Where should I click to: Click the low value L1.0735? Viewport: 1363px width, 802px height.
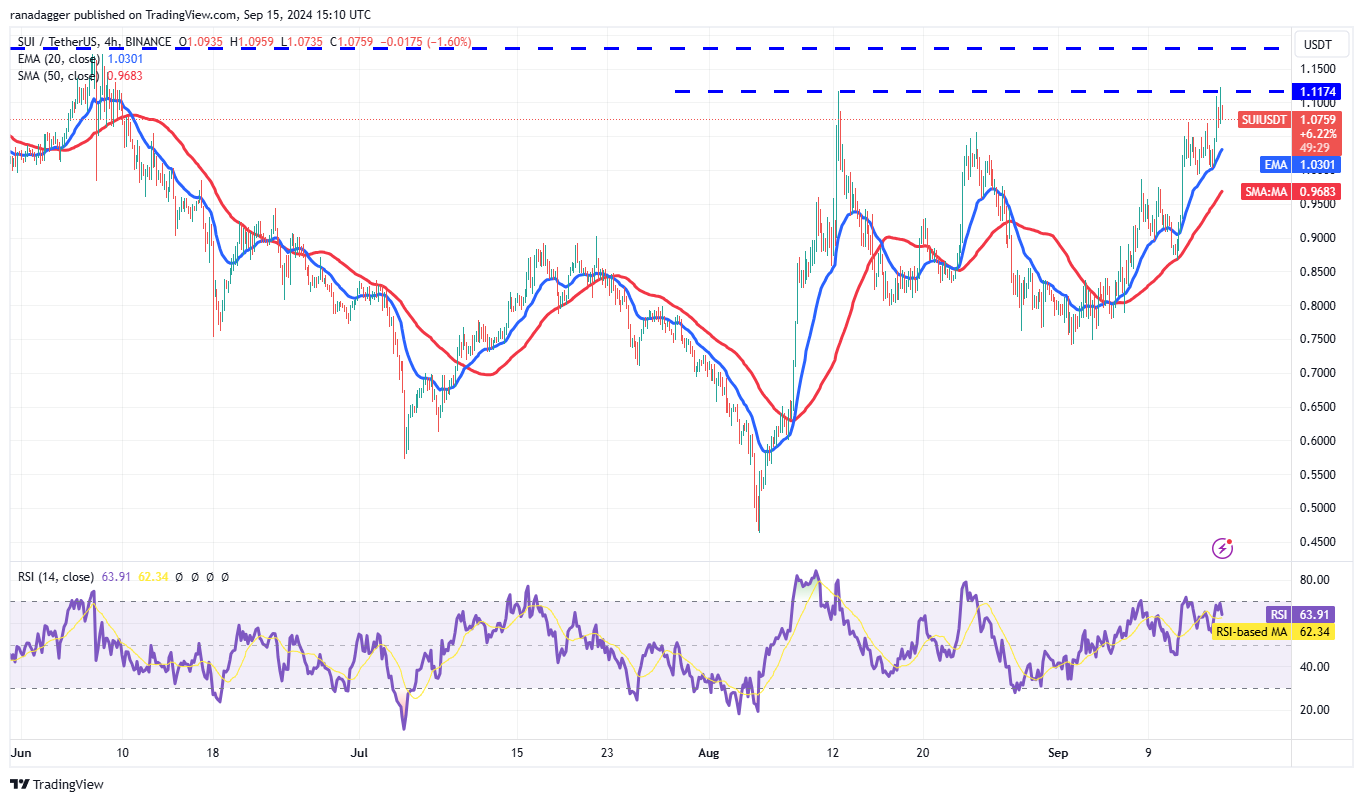[x=300, y=43]
